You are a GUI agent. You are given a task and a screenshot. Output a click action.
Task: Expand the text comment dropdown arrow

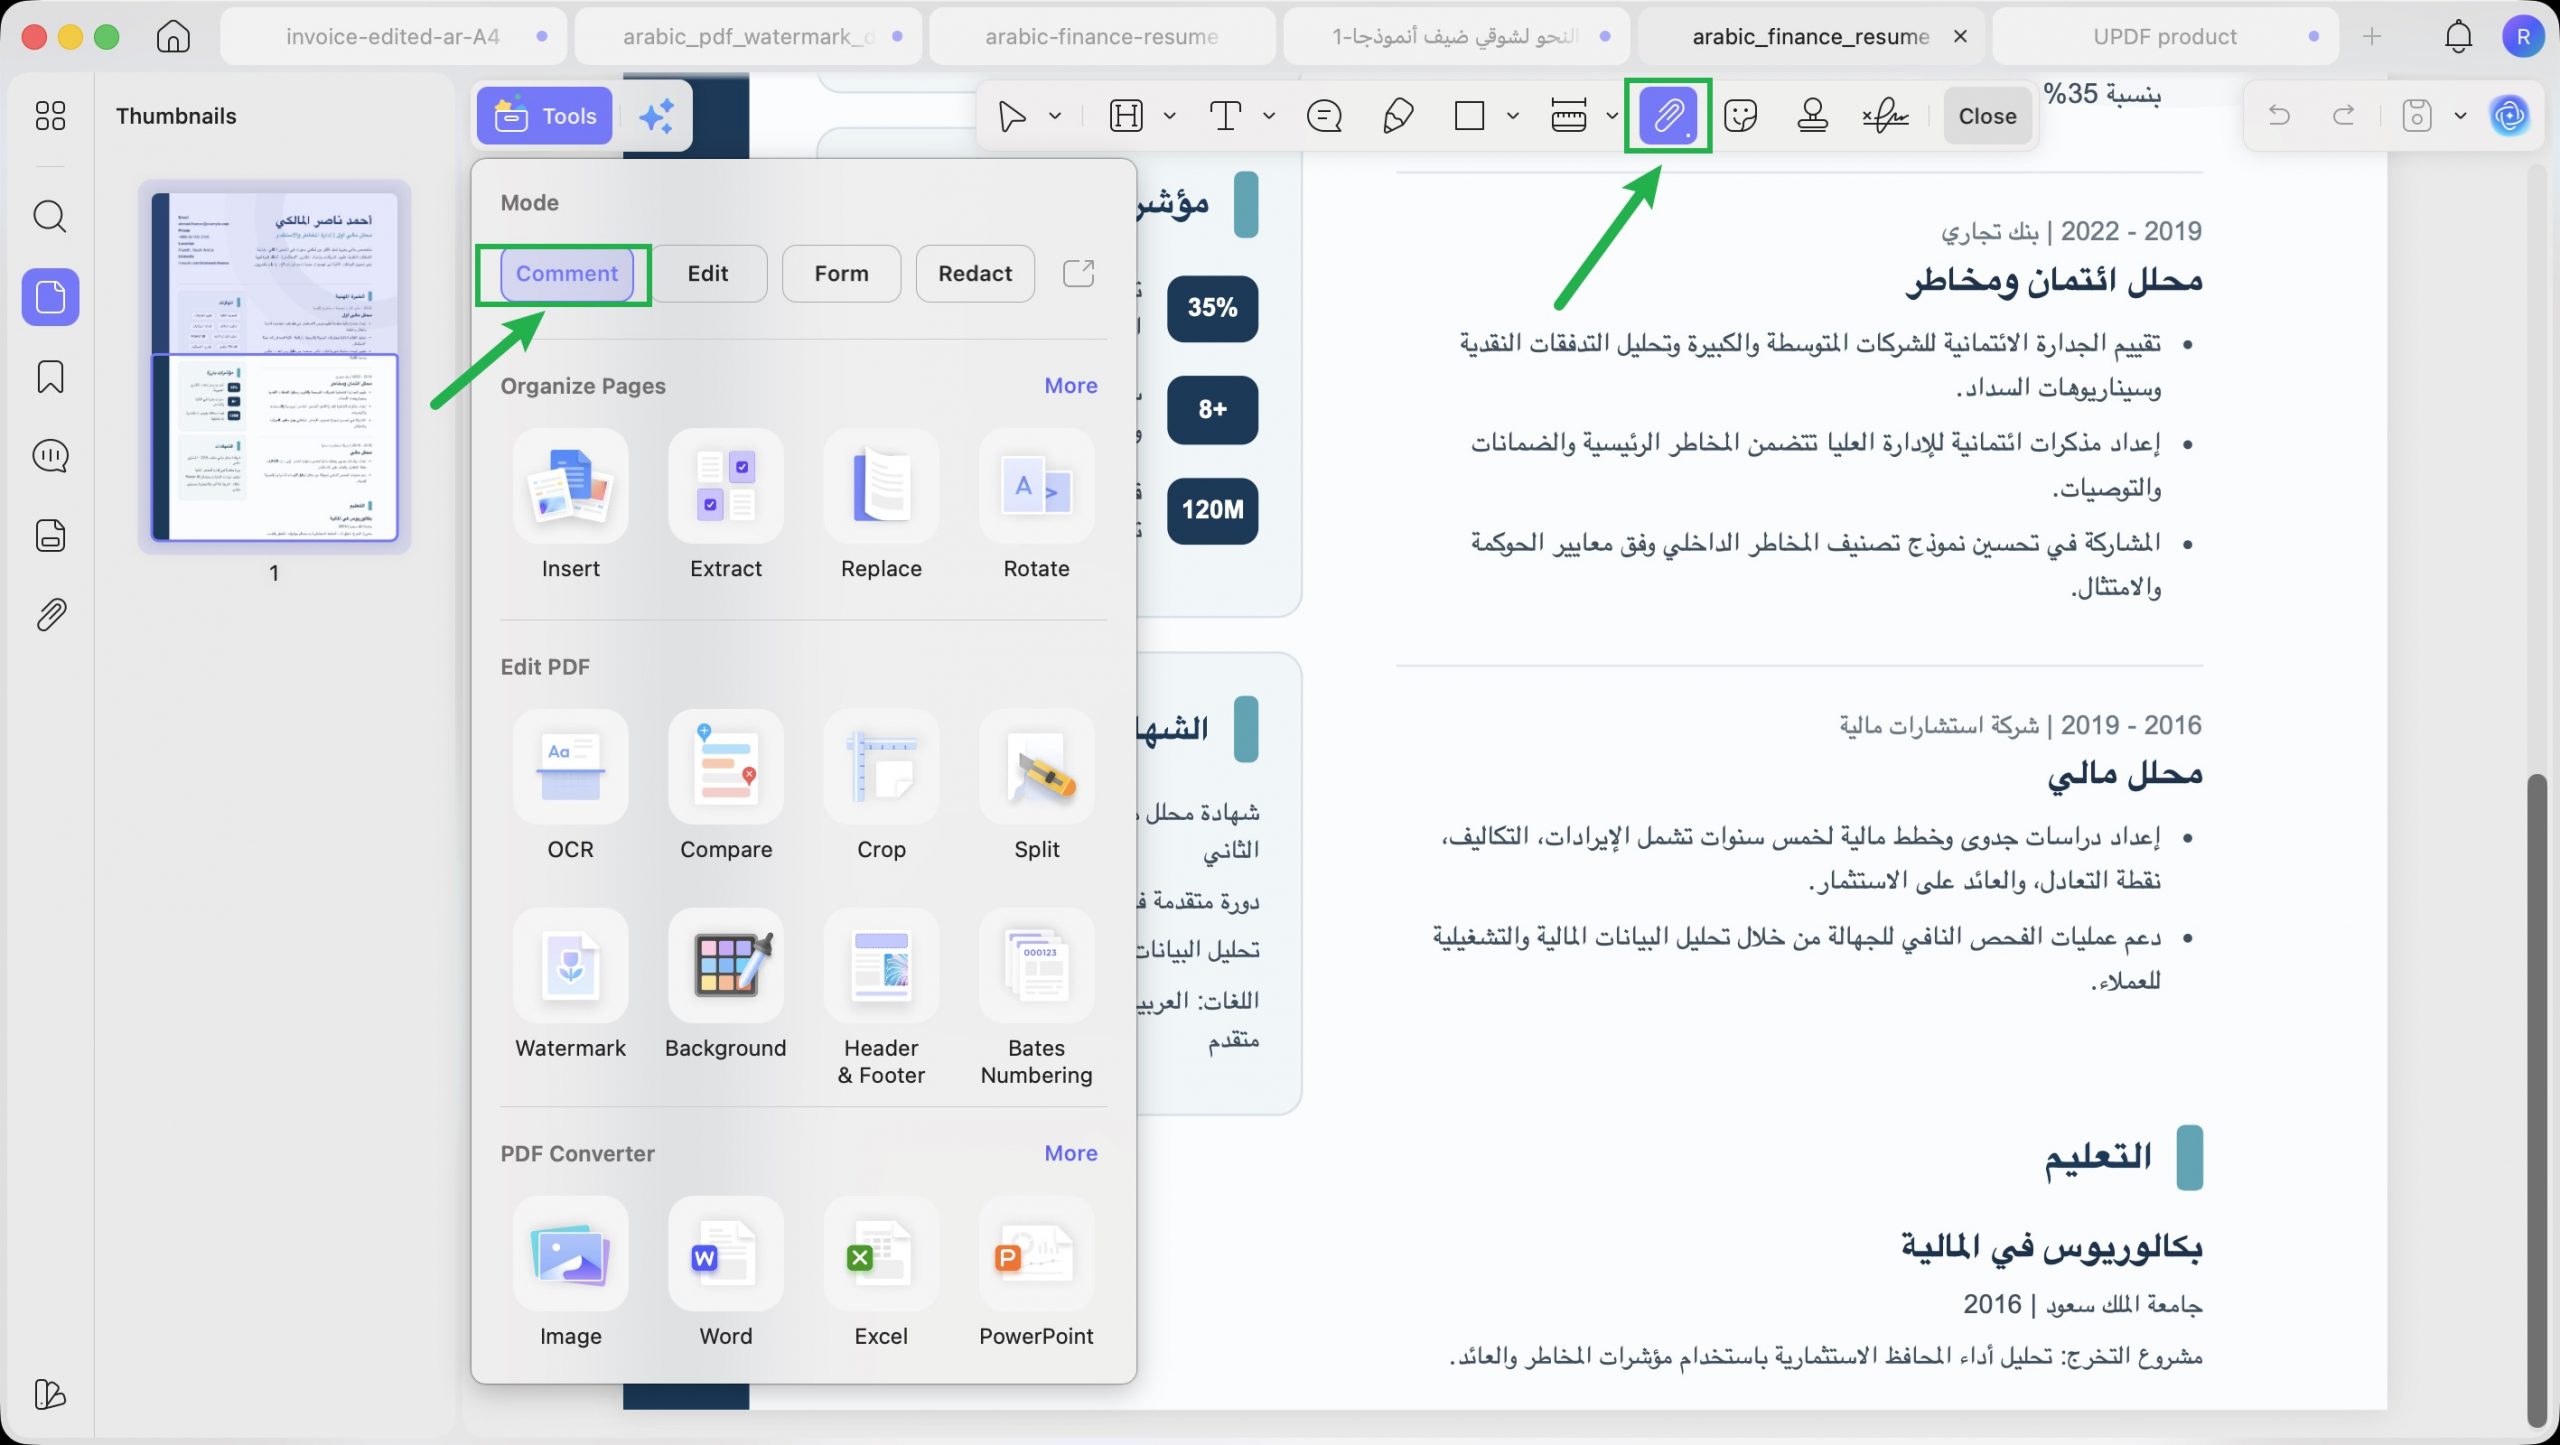point(1269,116)
